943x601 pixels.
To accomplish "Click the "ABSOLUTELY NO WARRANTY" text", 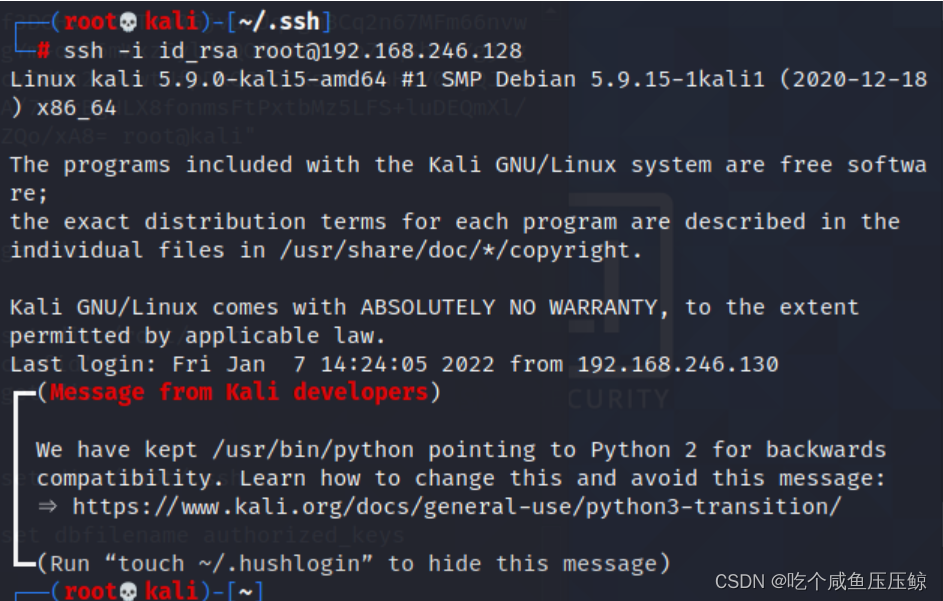I will pyautogui.click(x=507, y=307).
